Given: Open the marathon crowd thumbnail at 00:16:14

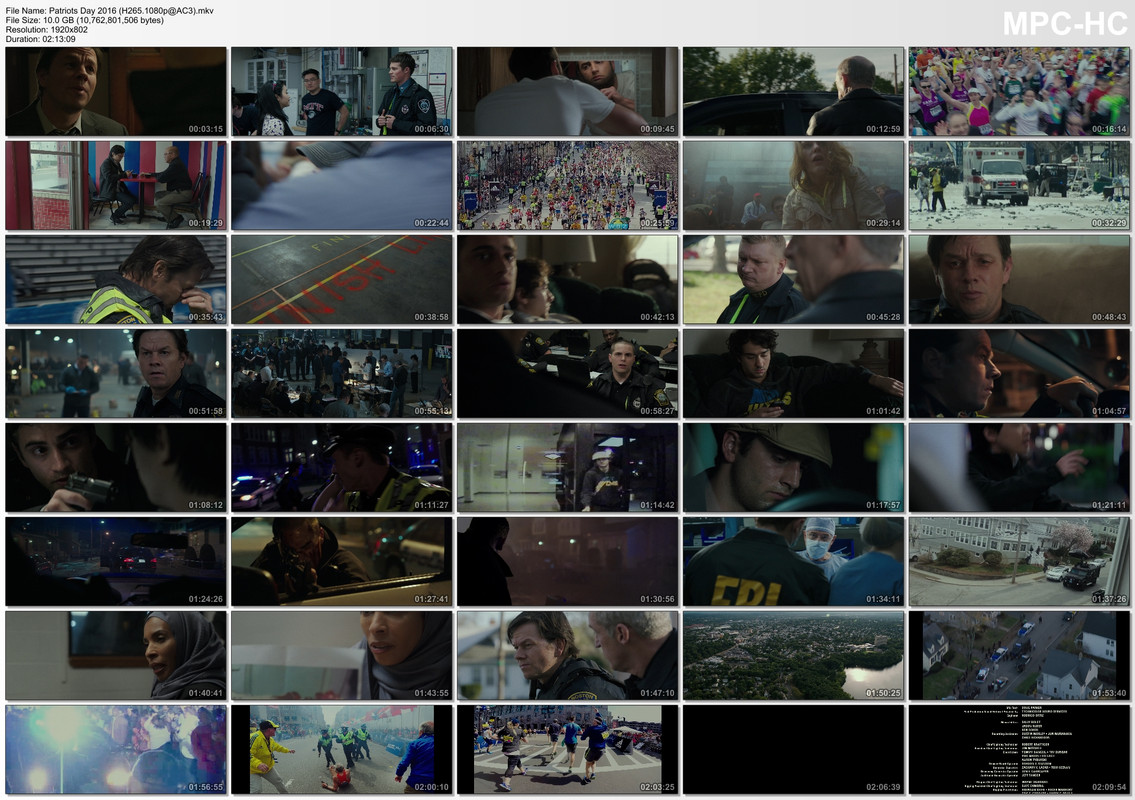Looking at the screenshot, I should [x=1019, y=92].
